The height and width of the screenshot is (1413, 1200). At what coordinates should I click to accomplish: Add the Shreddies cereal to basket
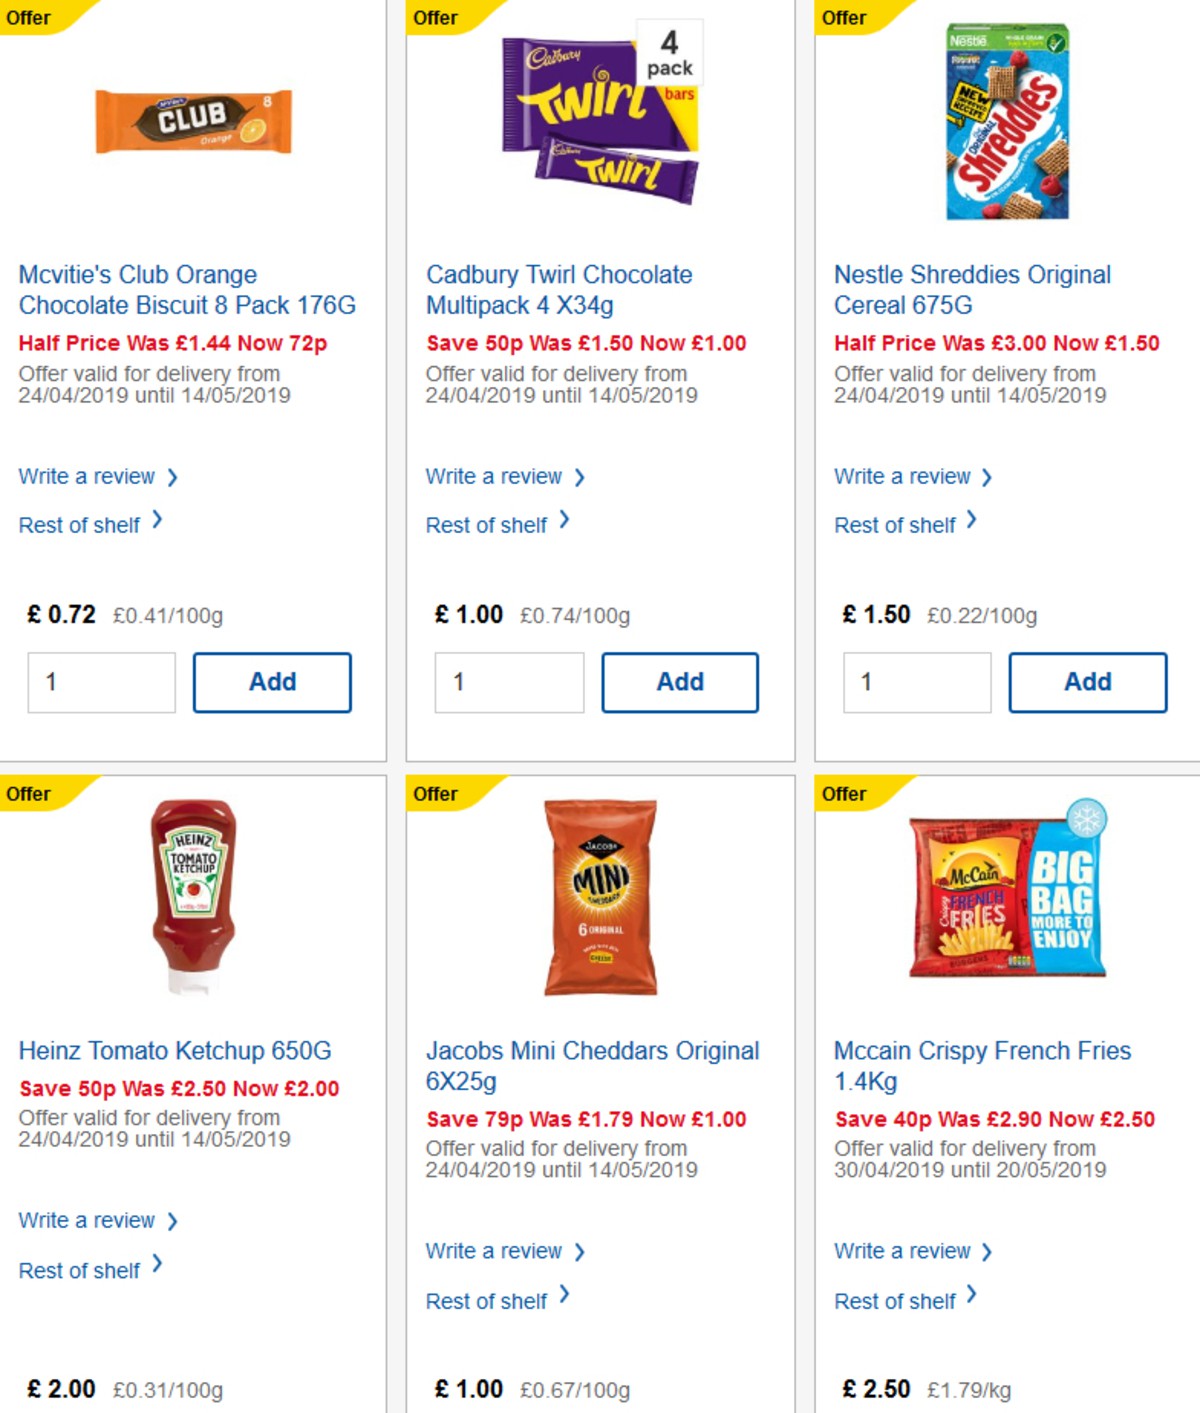tap(1088, 681)
